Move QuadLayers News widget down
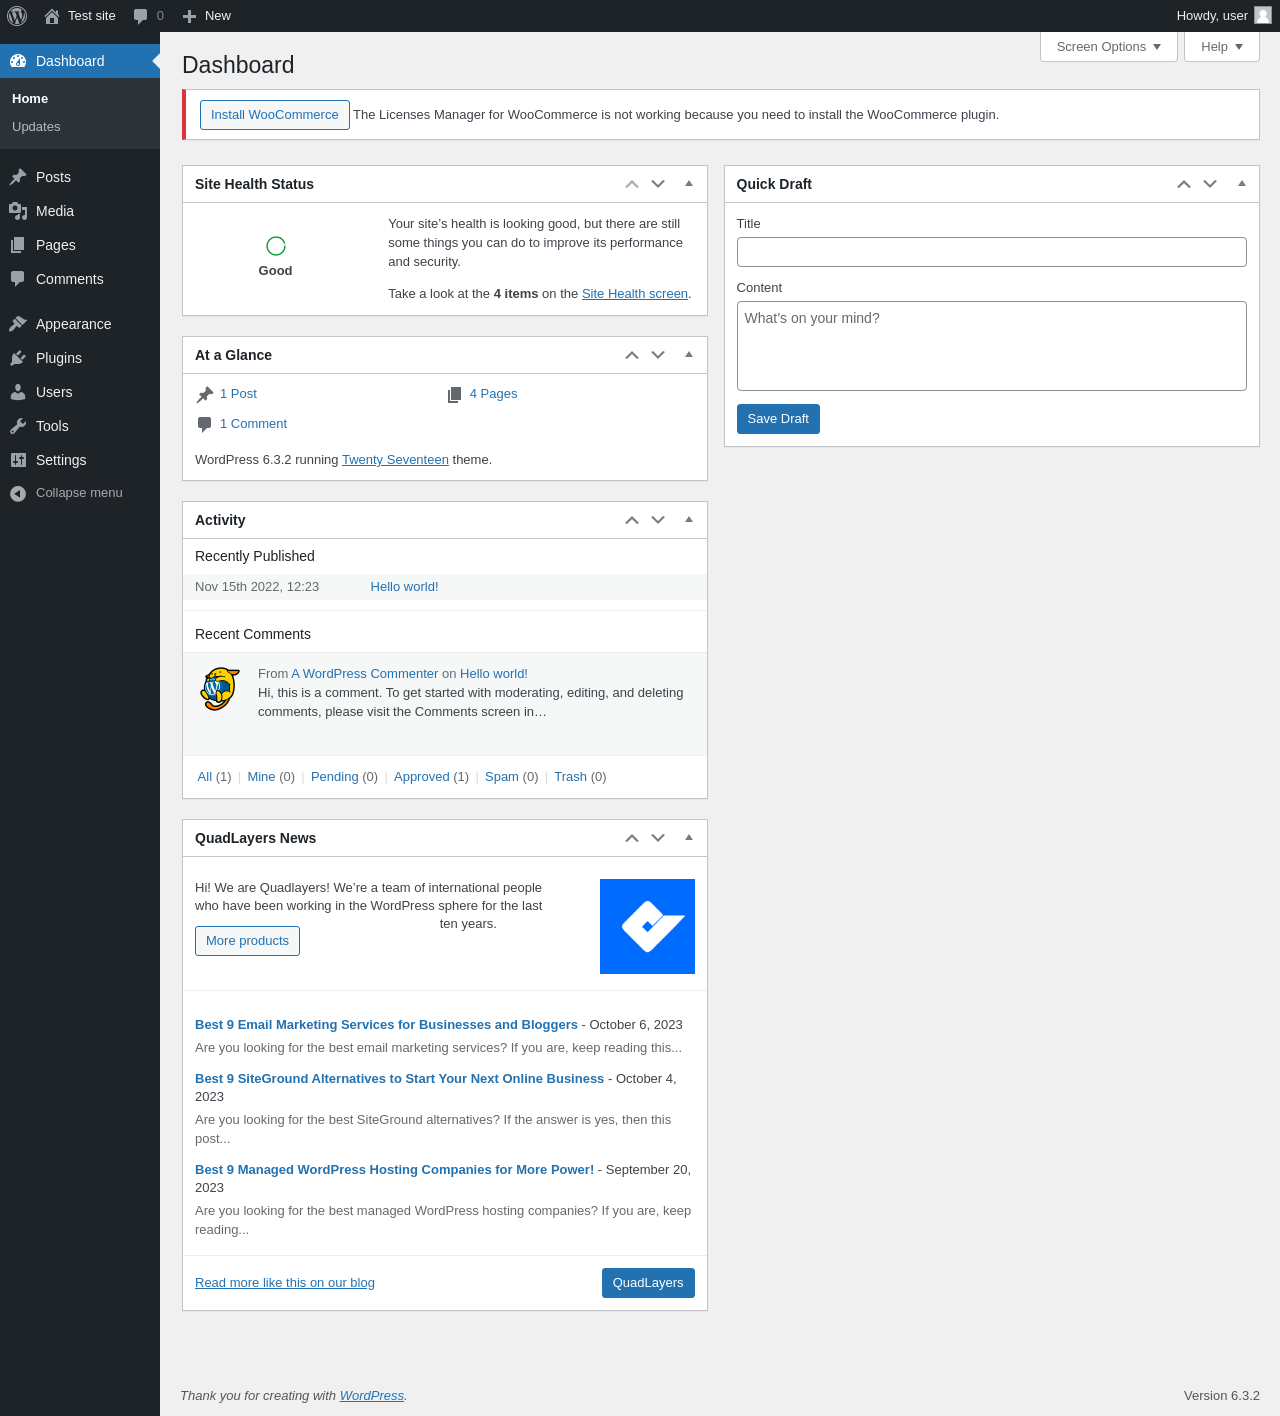Viewport: 1280px width, 1416px height. (x=658, y=838)
